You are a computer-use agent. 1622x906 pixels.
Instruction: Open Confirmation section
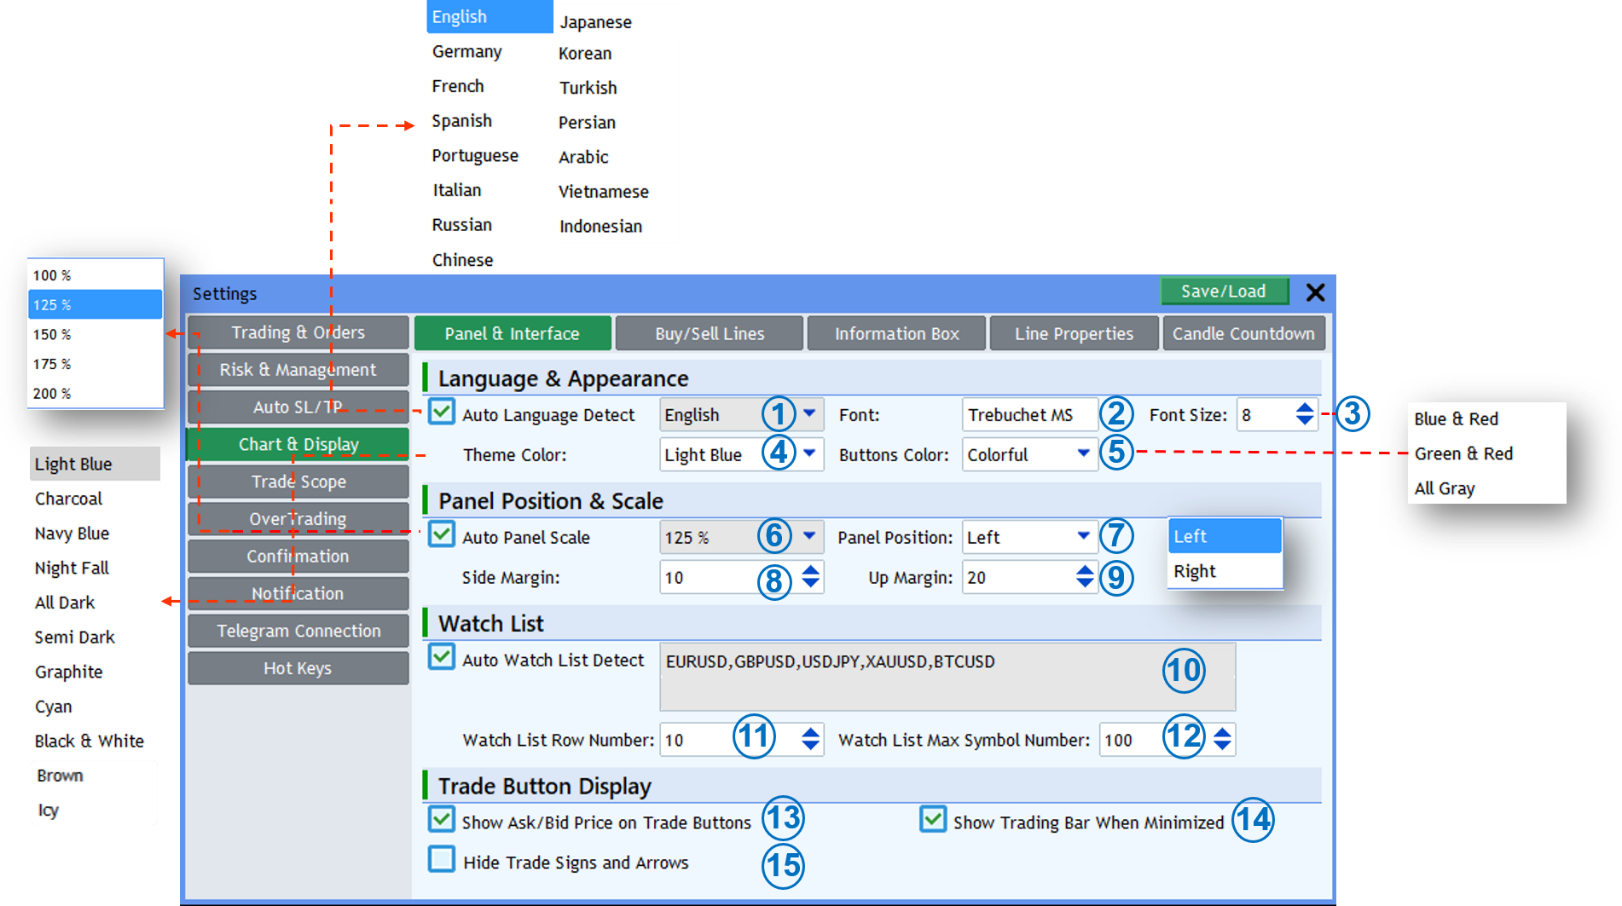tap(298, 556)
